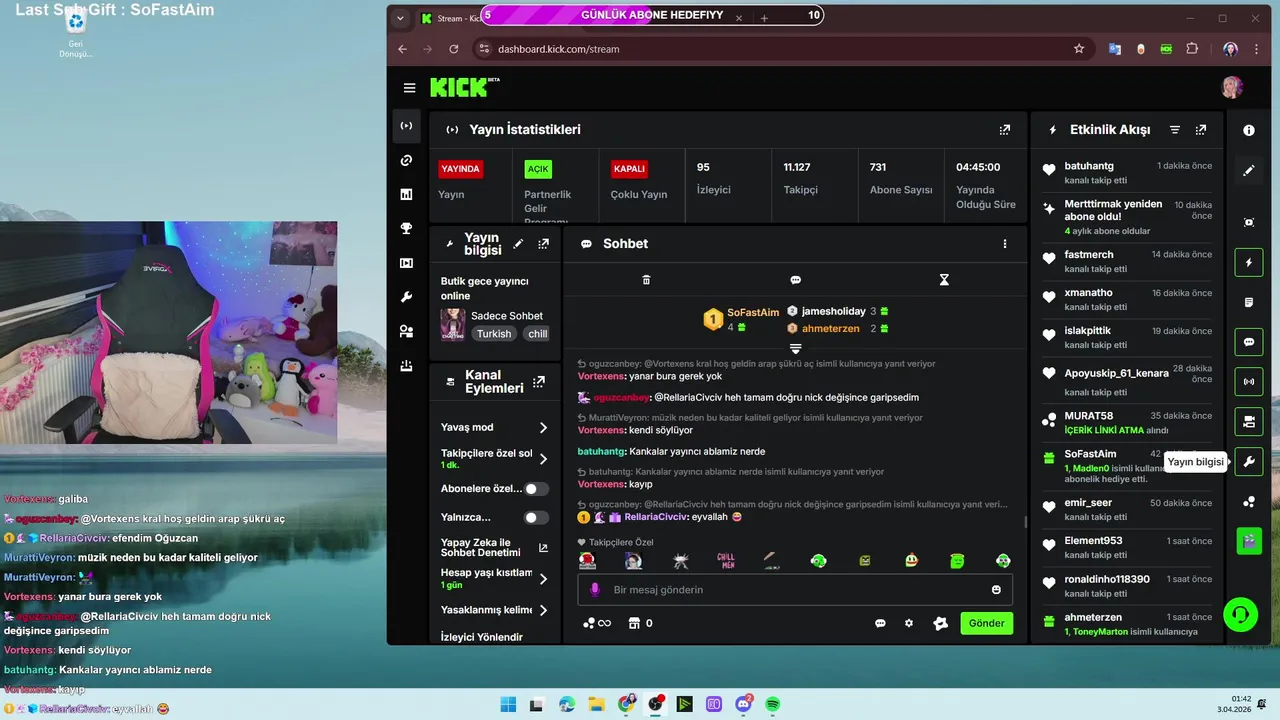Click the pencil edit icon in right toolbar
This screenshot has width=1280, height=720.
tap(1249, 171)
